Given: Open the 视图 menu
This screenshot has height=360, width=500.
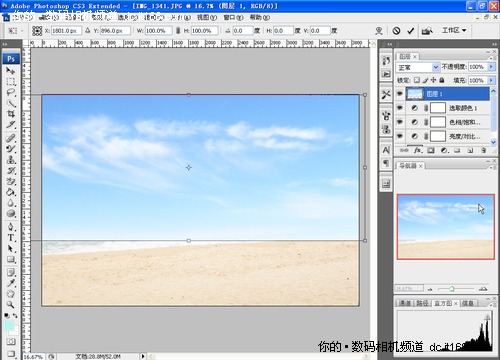Looking at the screenshot, I should (206, 17).
